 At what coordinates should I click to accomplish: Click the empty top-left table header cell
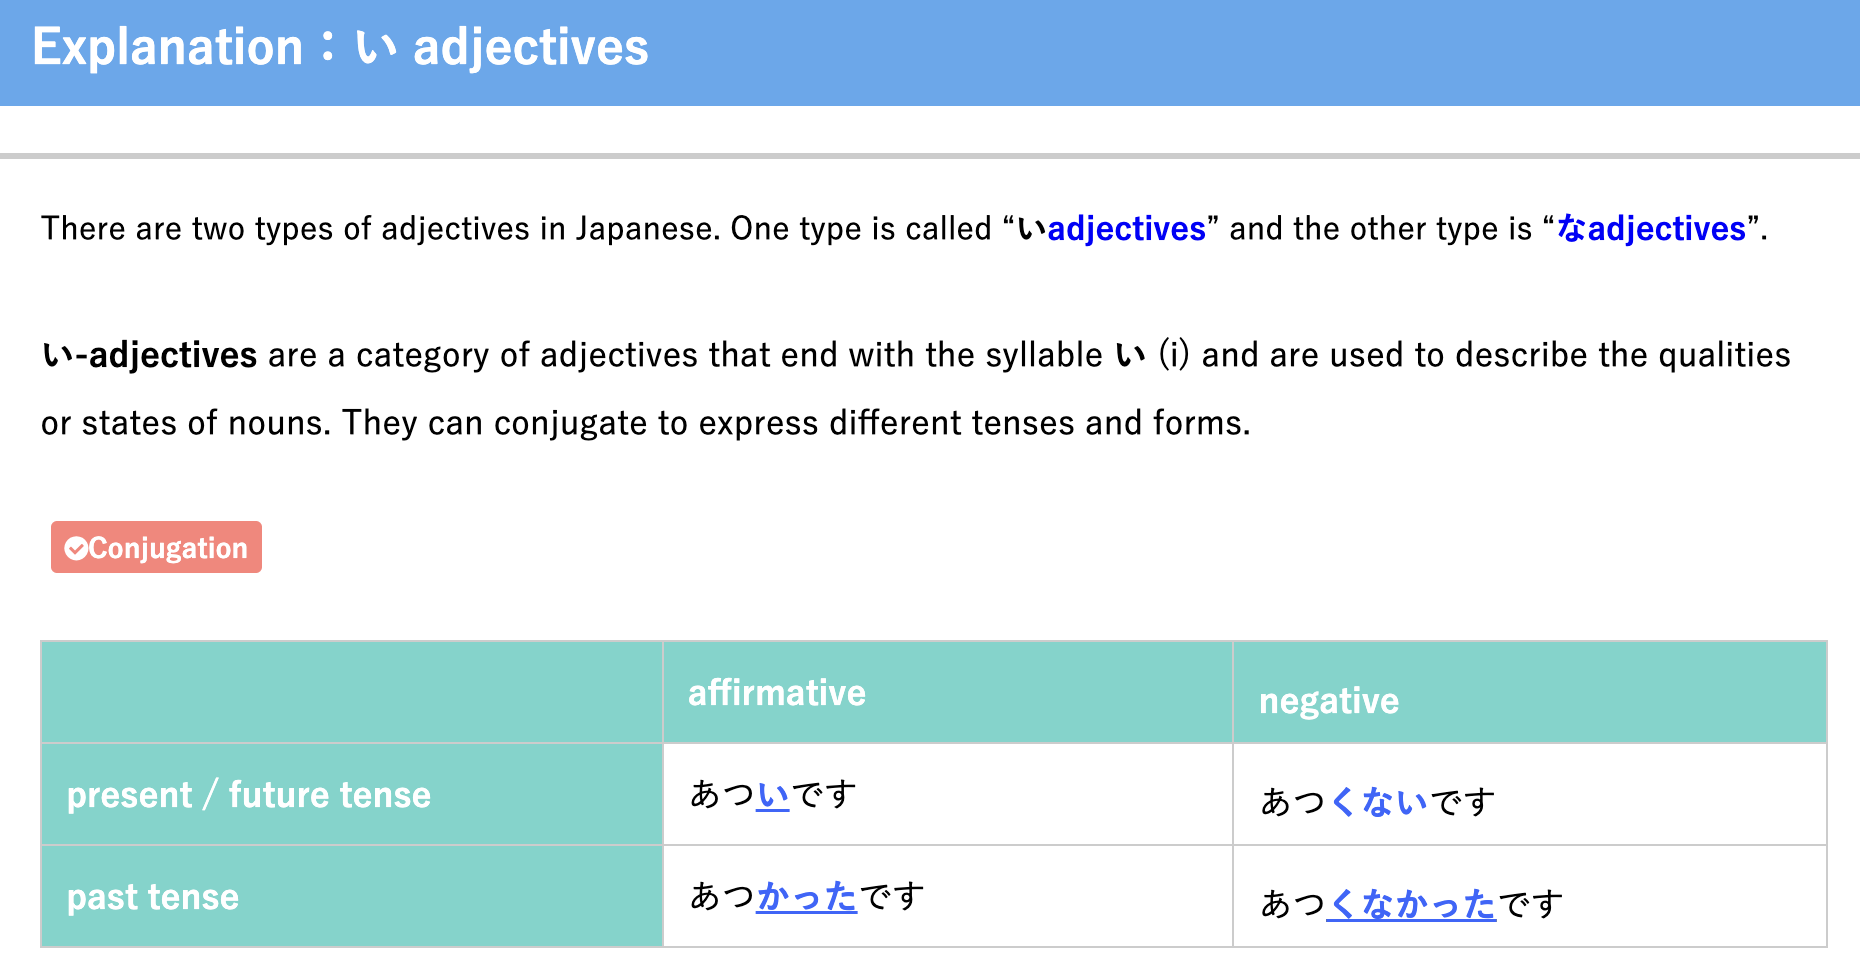(351, 692)
